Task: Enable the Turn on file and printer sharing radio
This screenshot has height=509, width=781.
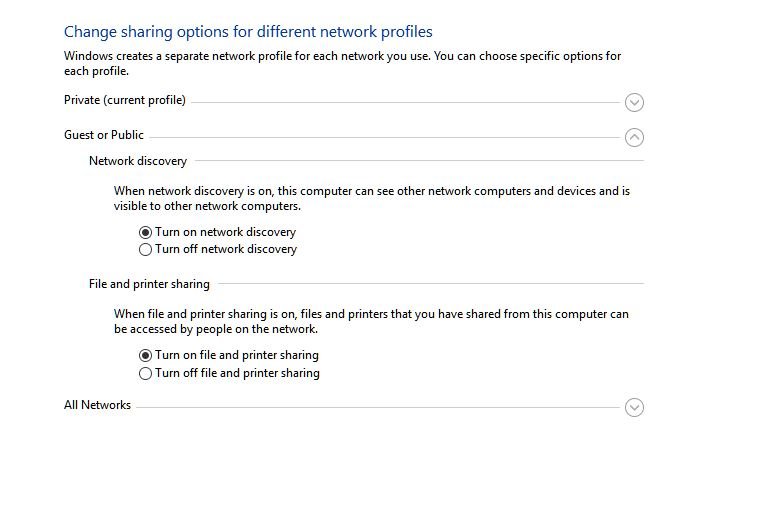Action: (x=145, y=356)
